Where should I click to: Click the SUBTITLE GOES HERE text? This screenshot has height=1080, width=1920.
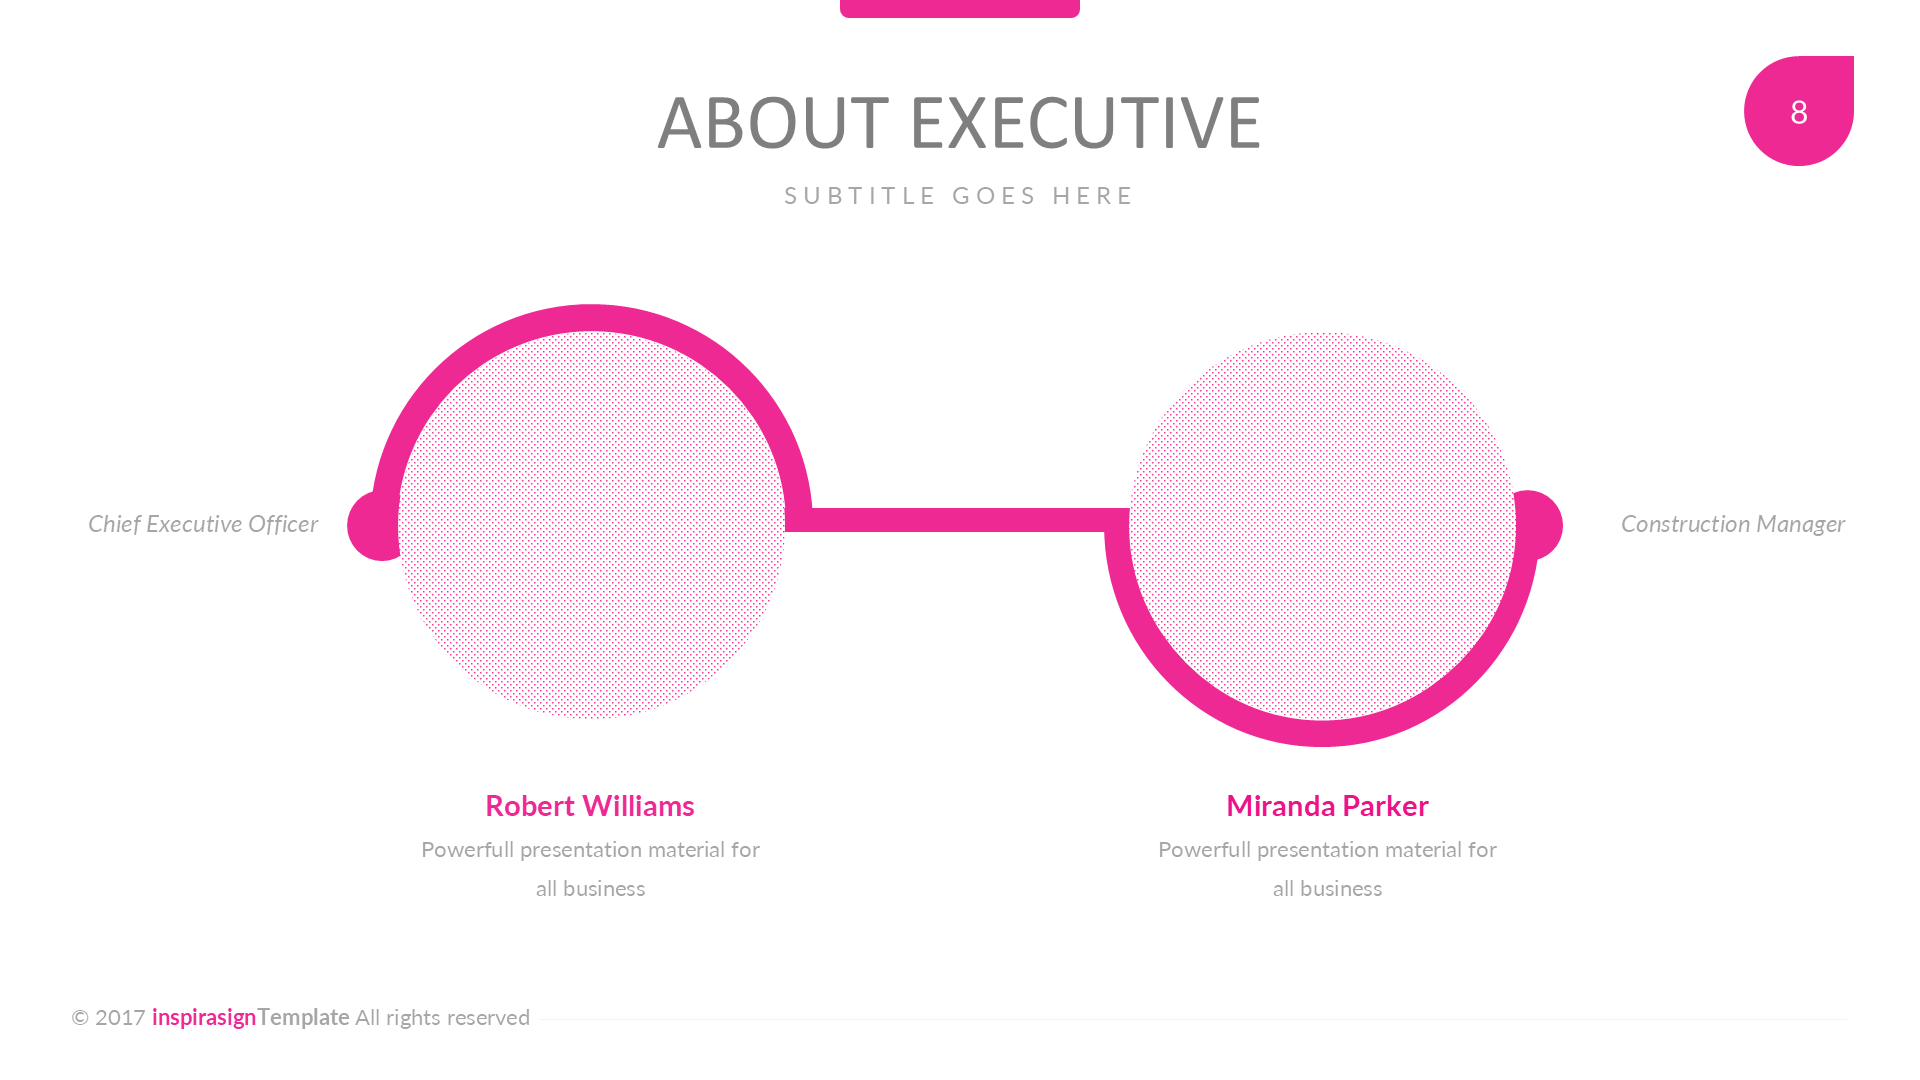pyautogui.click(x=959, y=195)
